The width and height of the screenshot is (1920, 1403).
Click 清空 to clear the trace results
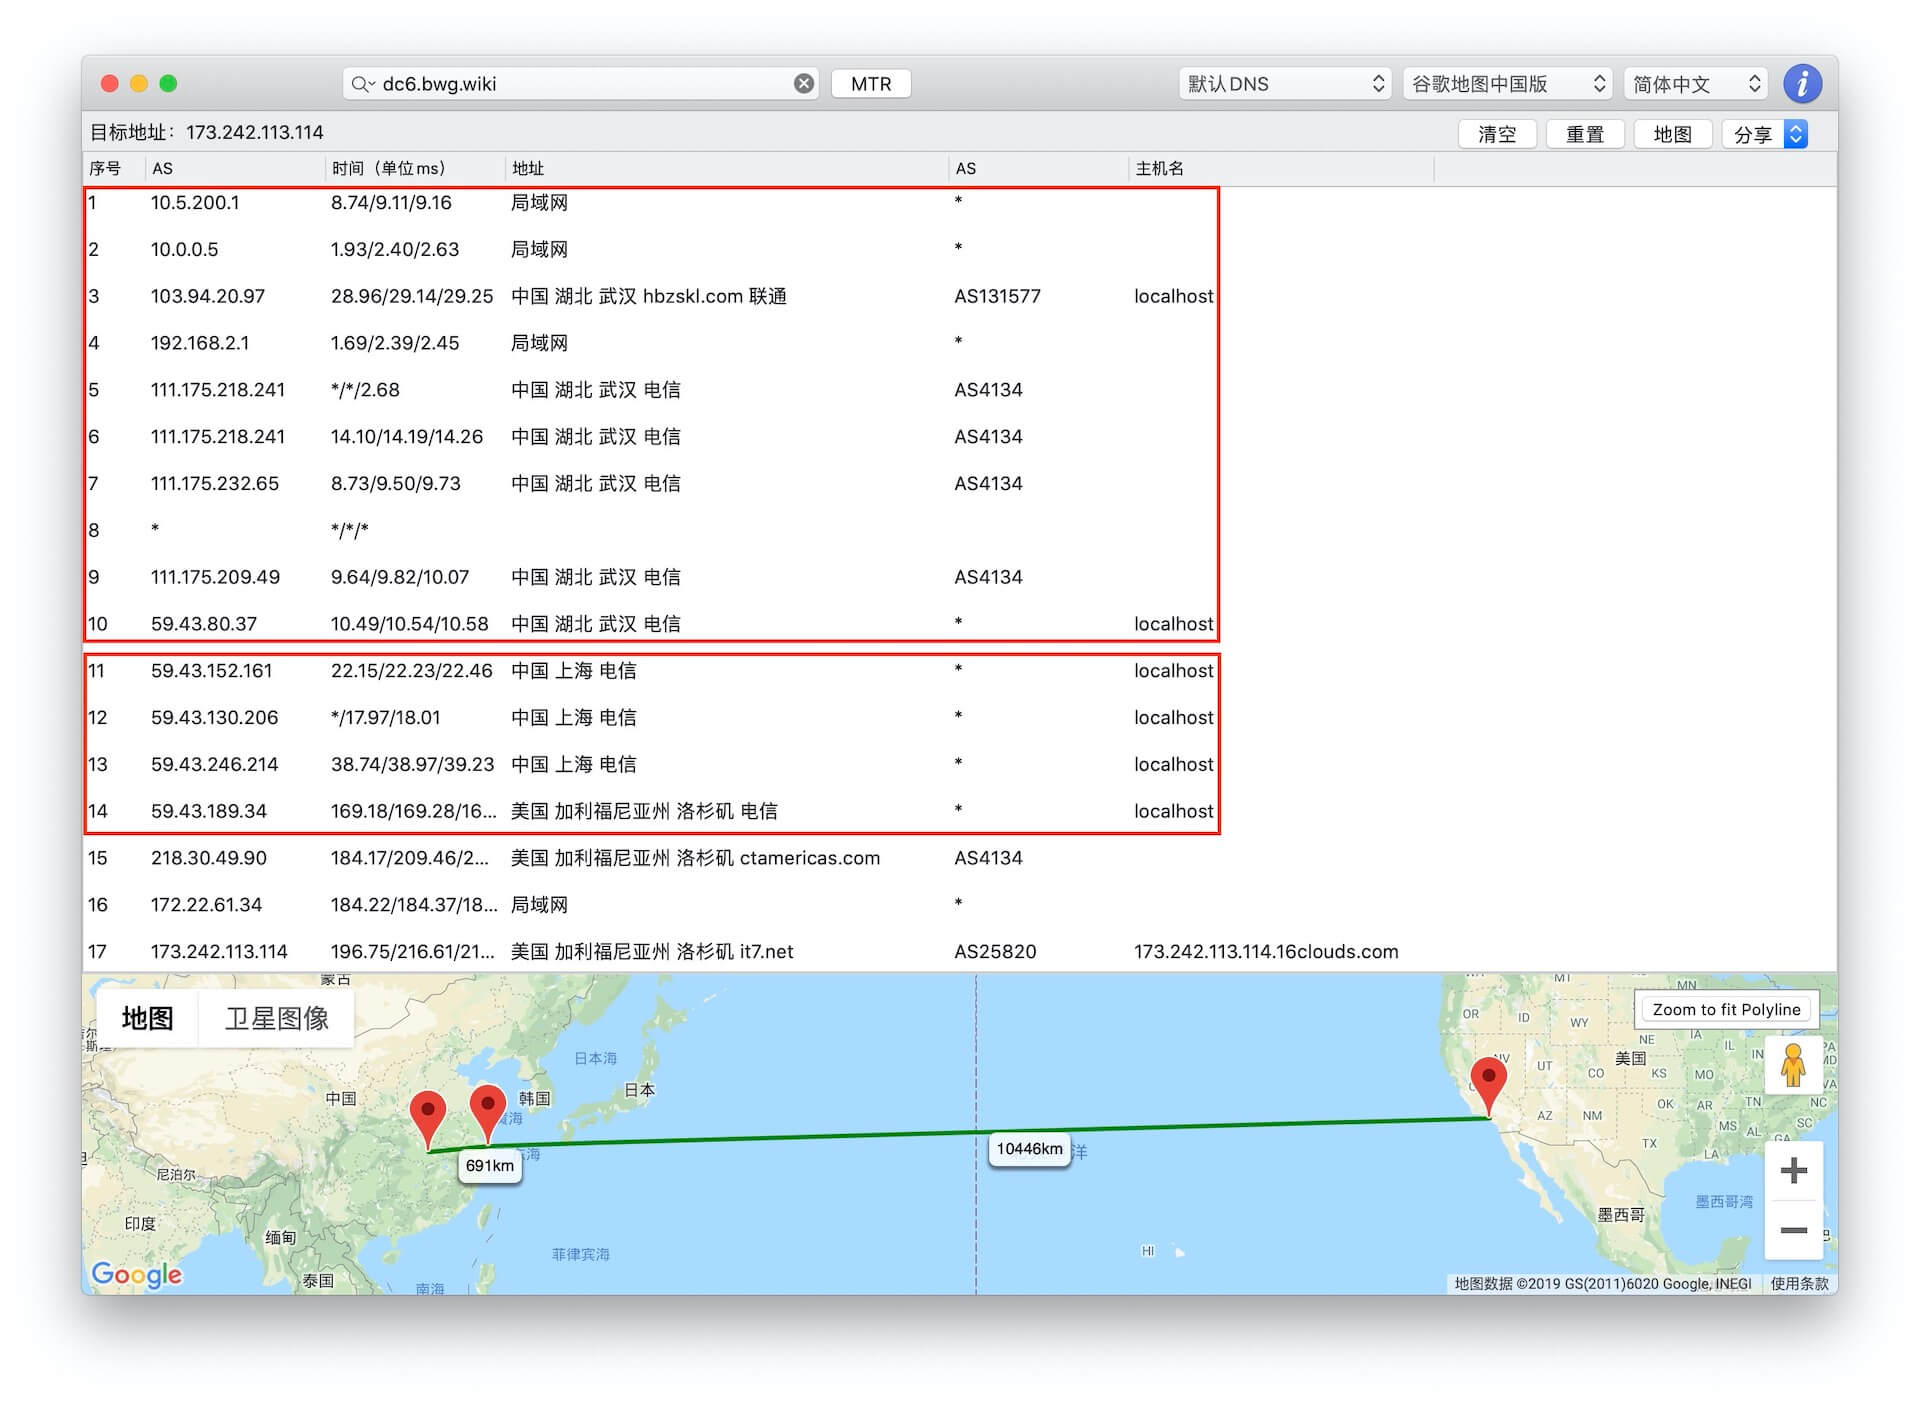pyautogui.click(x=1497, y=133)
